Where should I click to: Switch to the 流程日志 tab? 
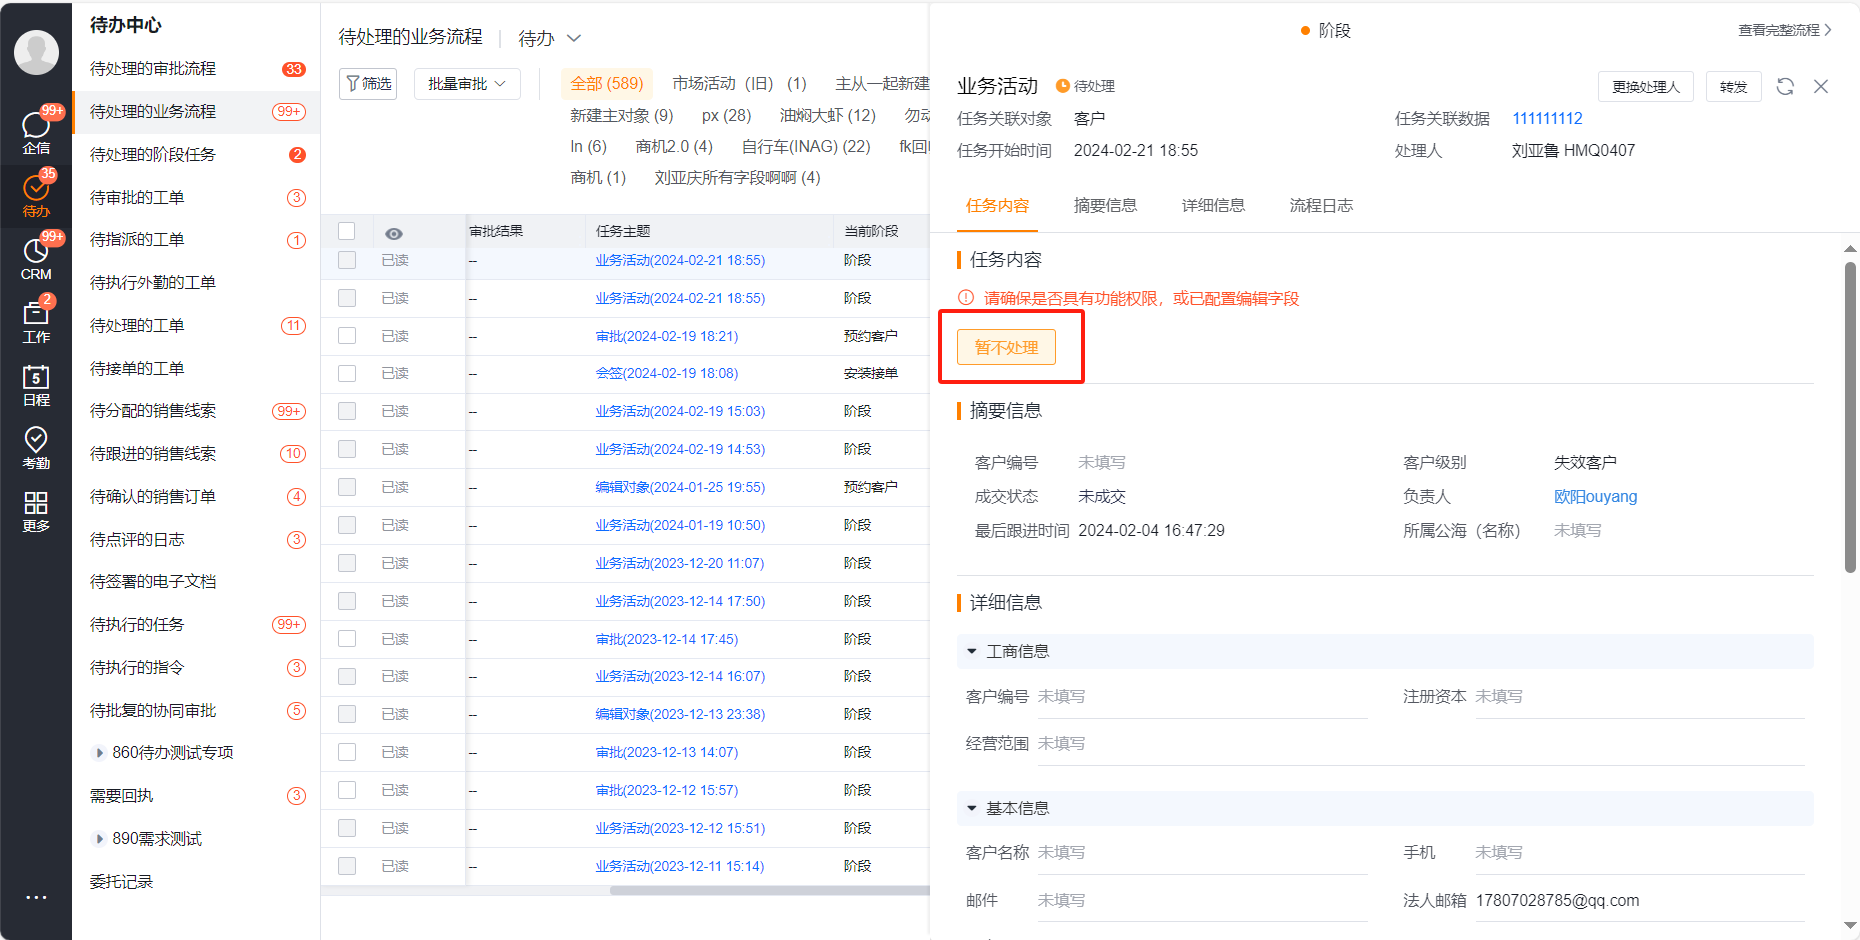coord(1321,205)
